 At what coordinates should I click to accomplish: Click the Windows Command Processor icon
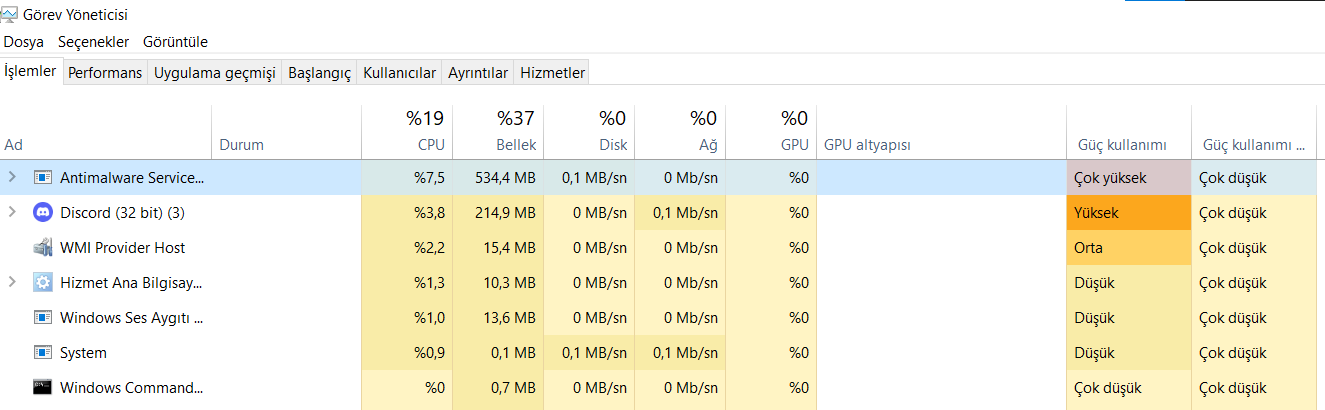click(x=43, y=388)
